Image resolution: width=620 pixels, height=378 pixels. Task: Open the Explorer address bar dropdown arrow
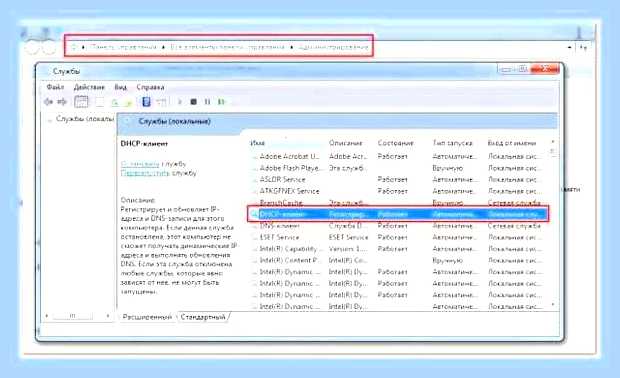(x=569, y=47)
